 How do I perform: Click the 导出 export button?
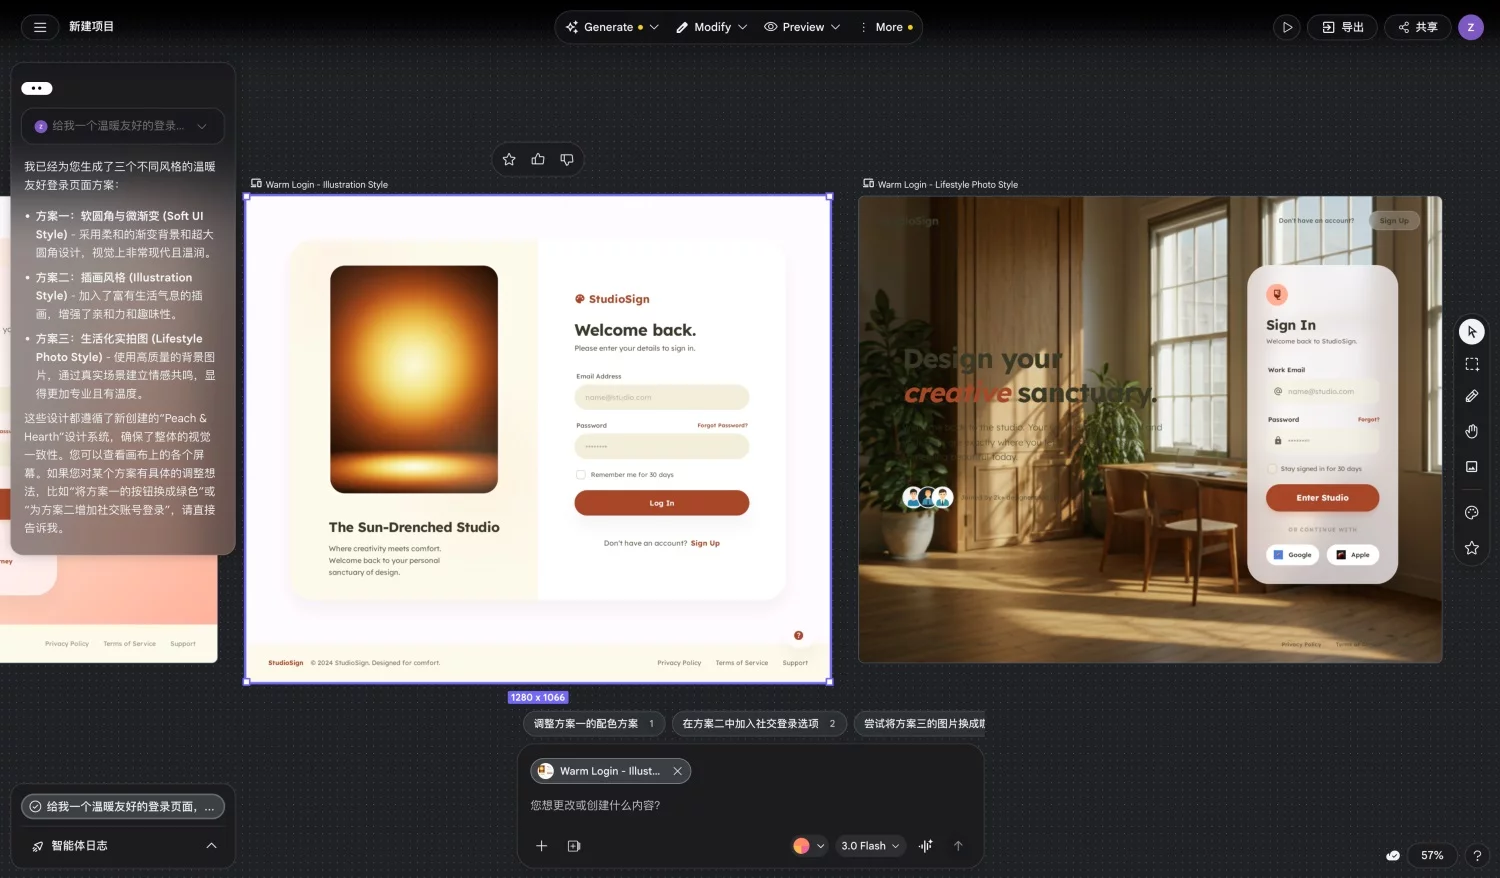pos(1342,27)
